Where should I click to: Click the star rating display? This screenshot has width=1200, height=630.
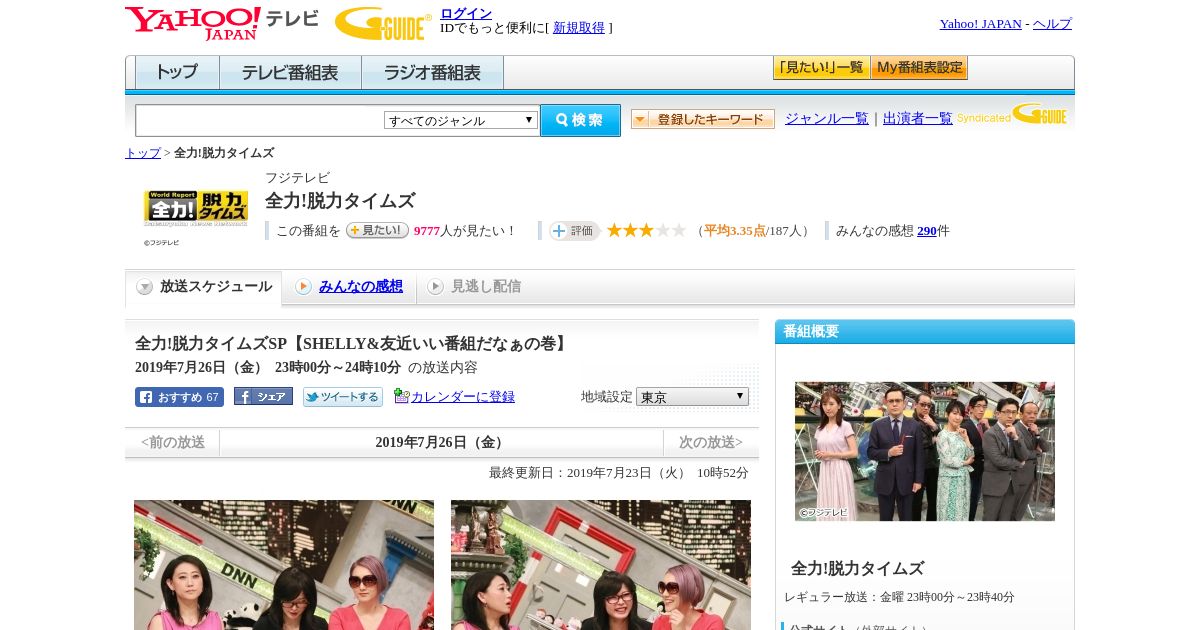tap(646, 230)
